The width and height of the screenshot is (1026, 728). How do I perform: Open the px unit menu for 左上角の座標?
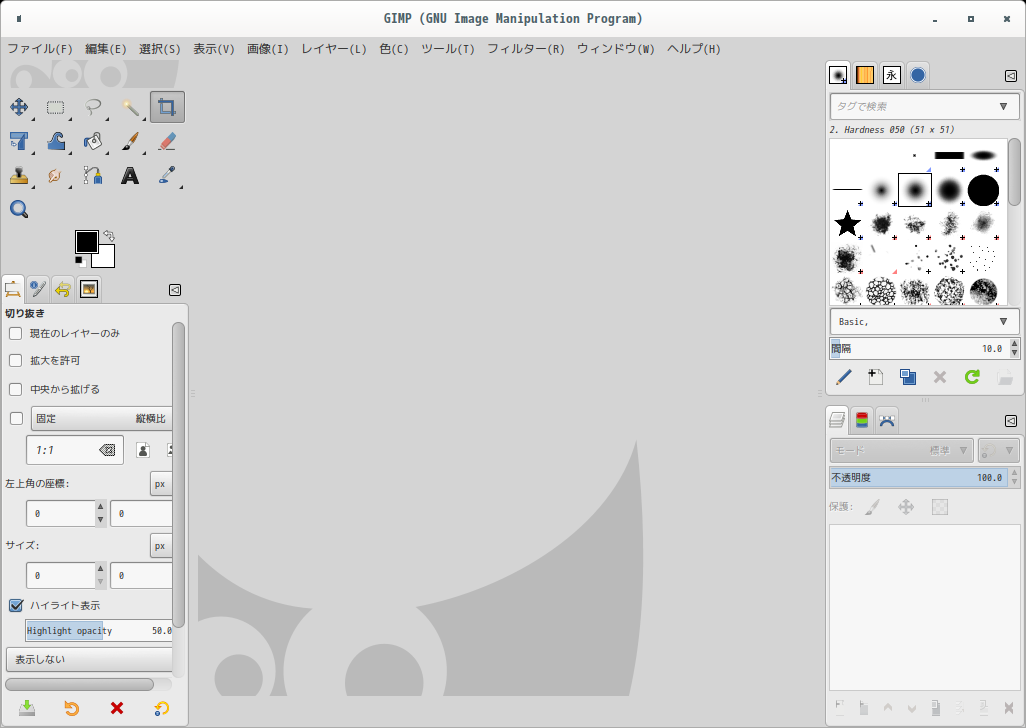(161, 484)
